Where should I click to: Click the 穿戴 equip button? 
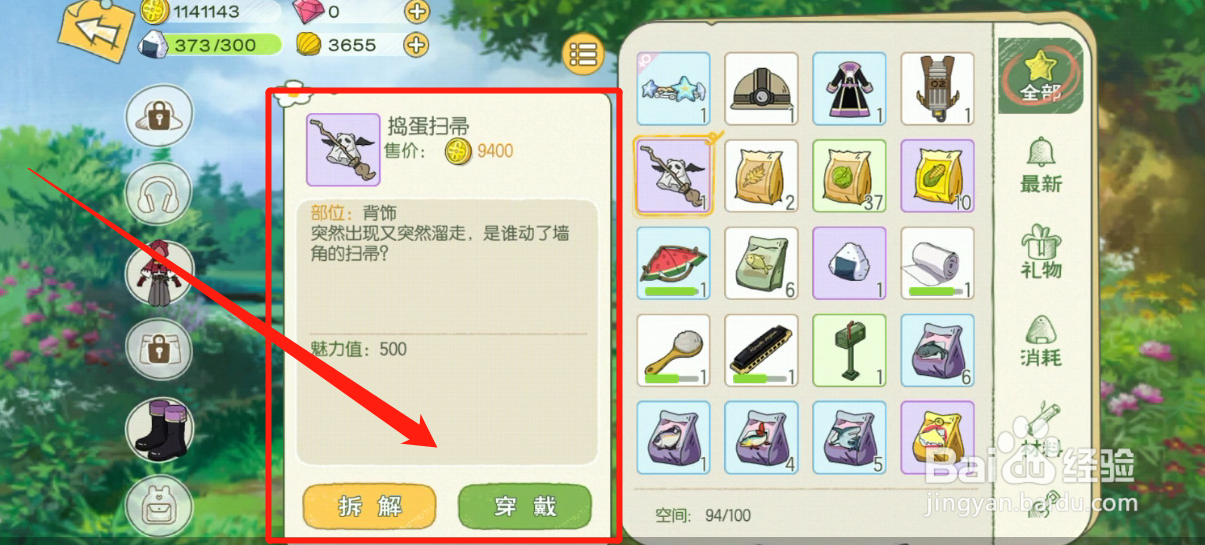(524, 507)
